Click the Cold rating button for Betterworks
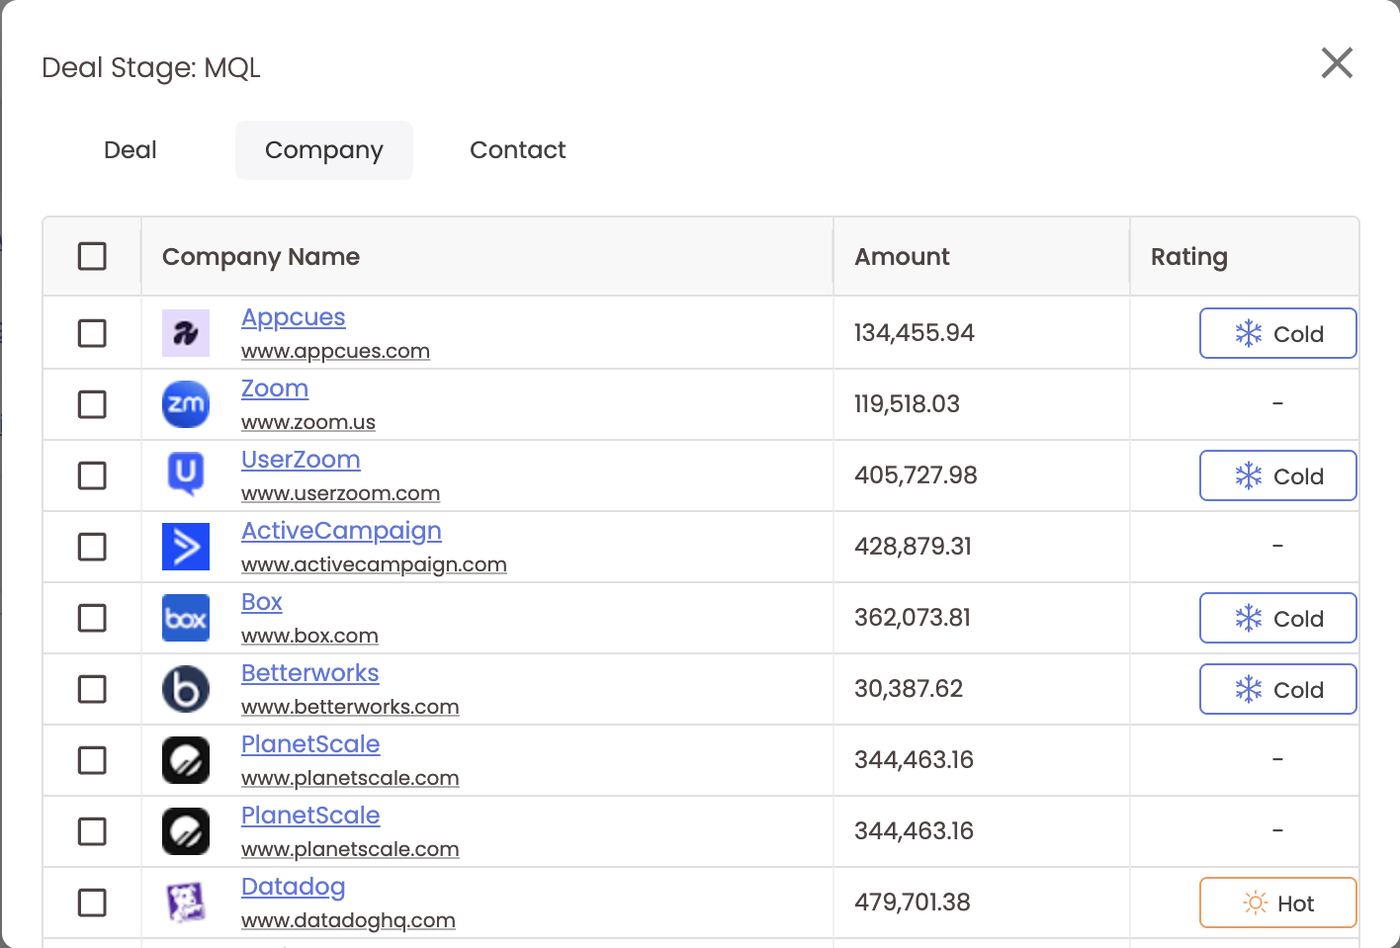Screen dimensions: 1400x948 tap(1278, 689)
